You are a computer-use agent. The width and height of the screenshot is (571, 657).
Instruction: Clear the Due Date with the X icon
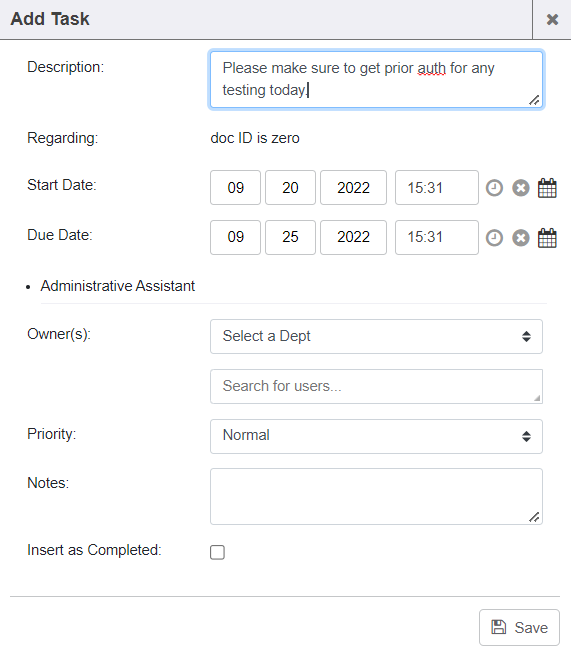(x=521, y=238)
